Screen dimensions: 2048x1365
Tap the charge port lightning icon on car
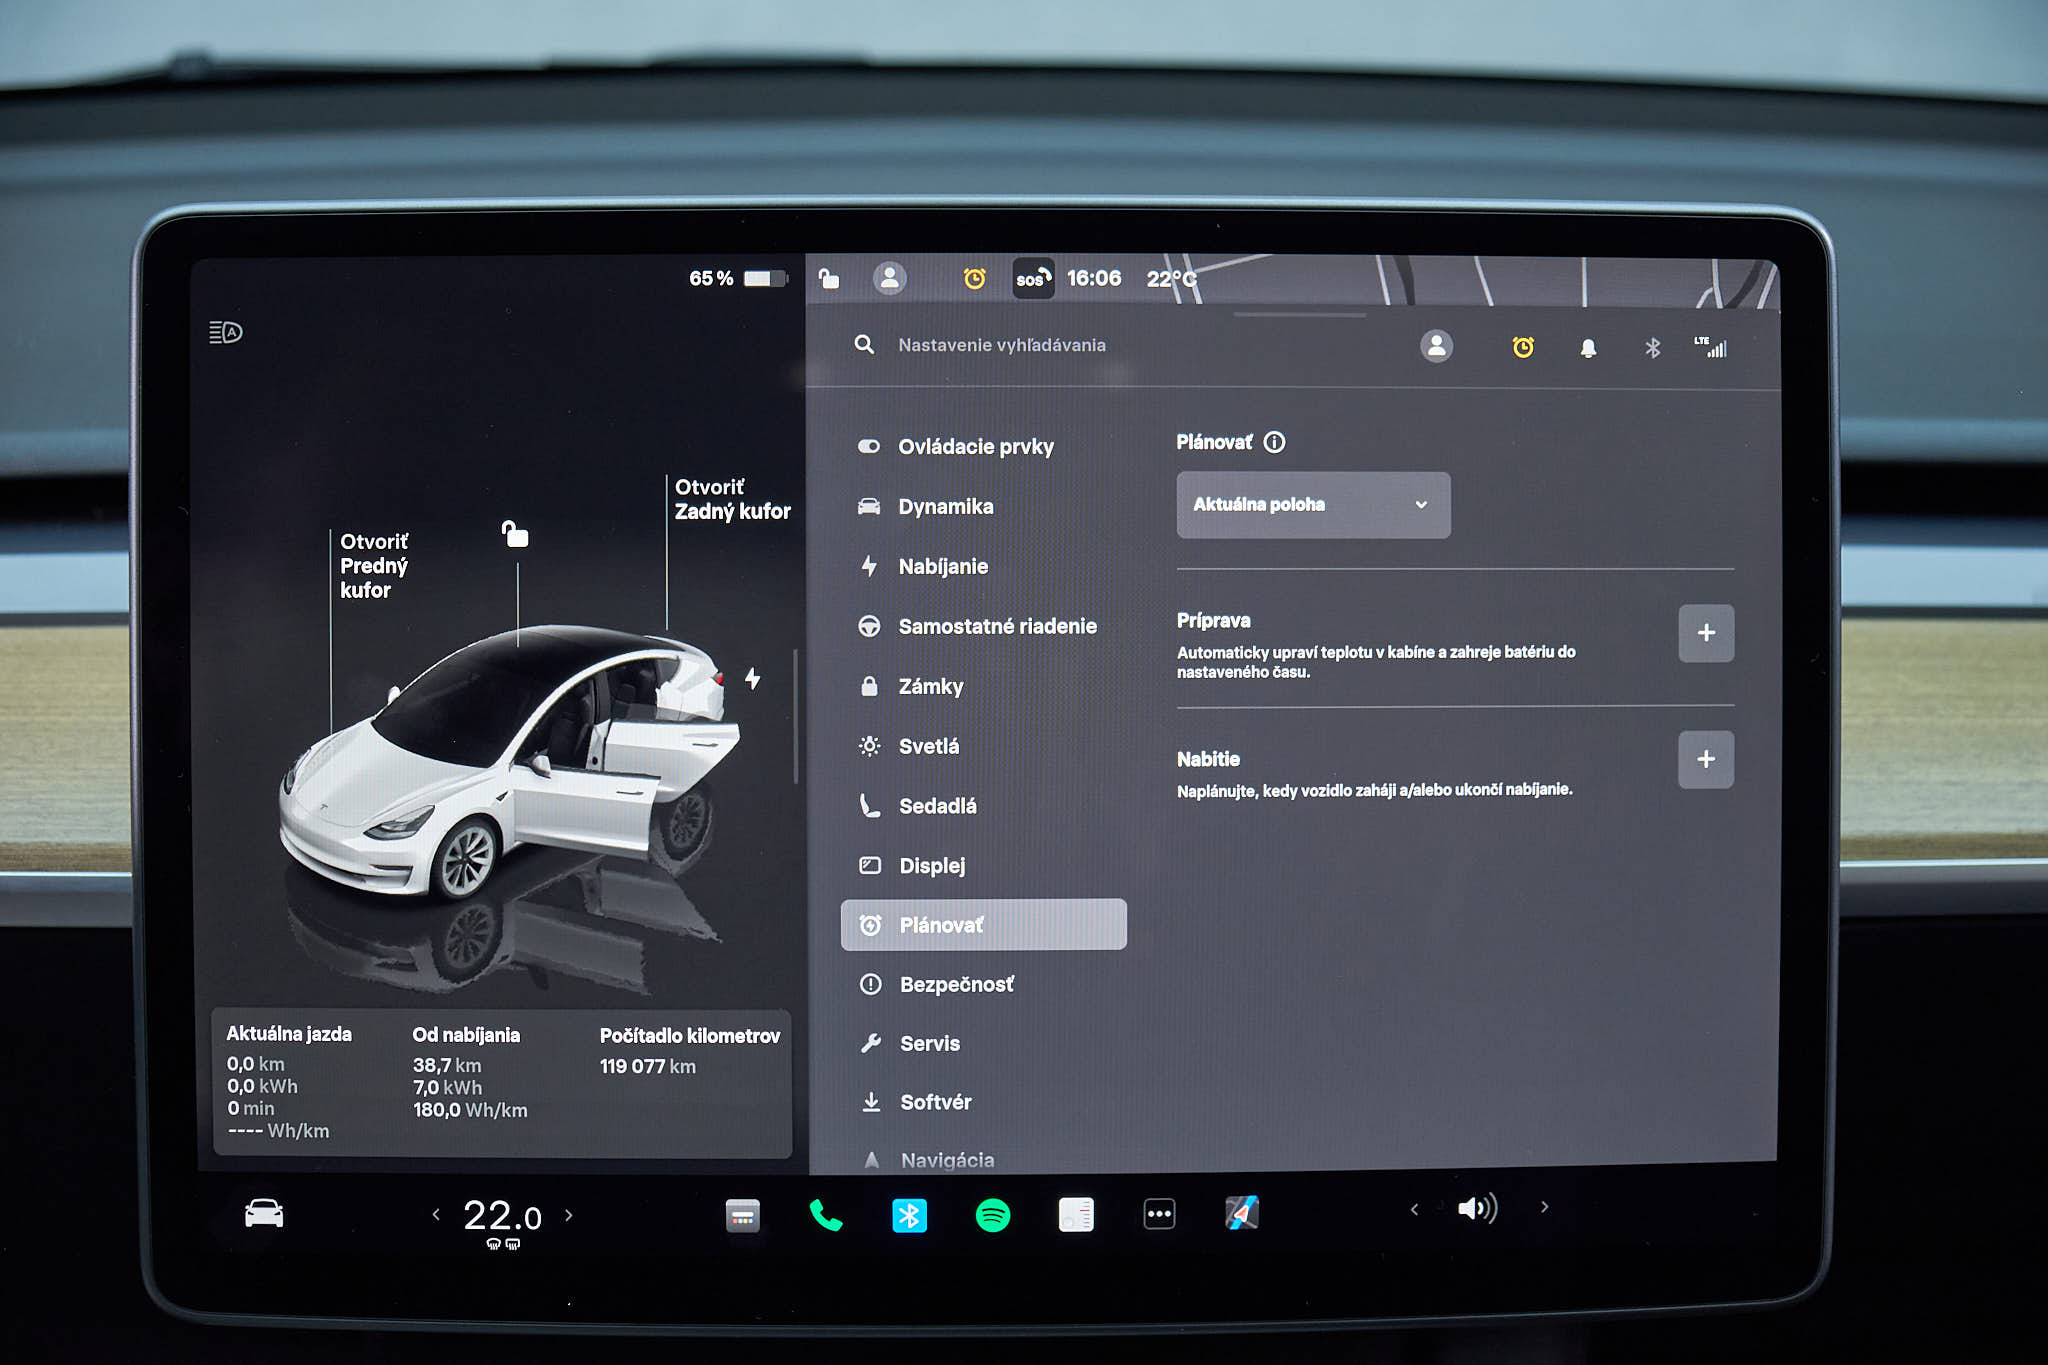[x=752, y=679]
